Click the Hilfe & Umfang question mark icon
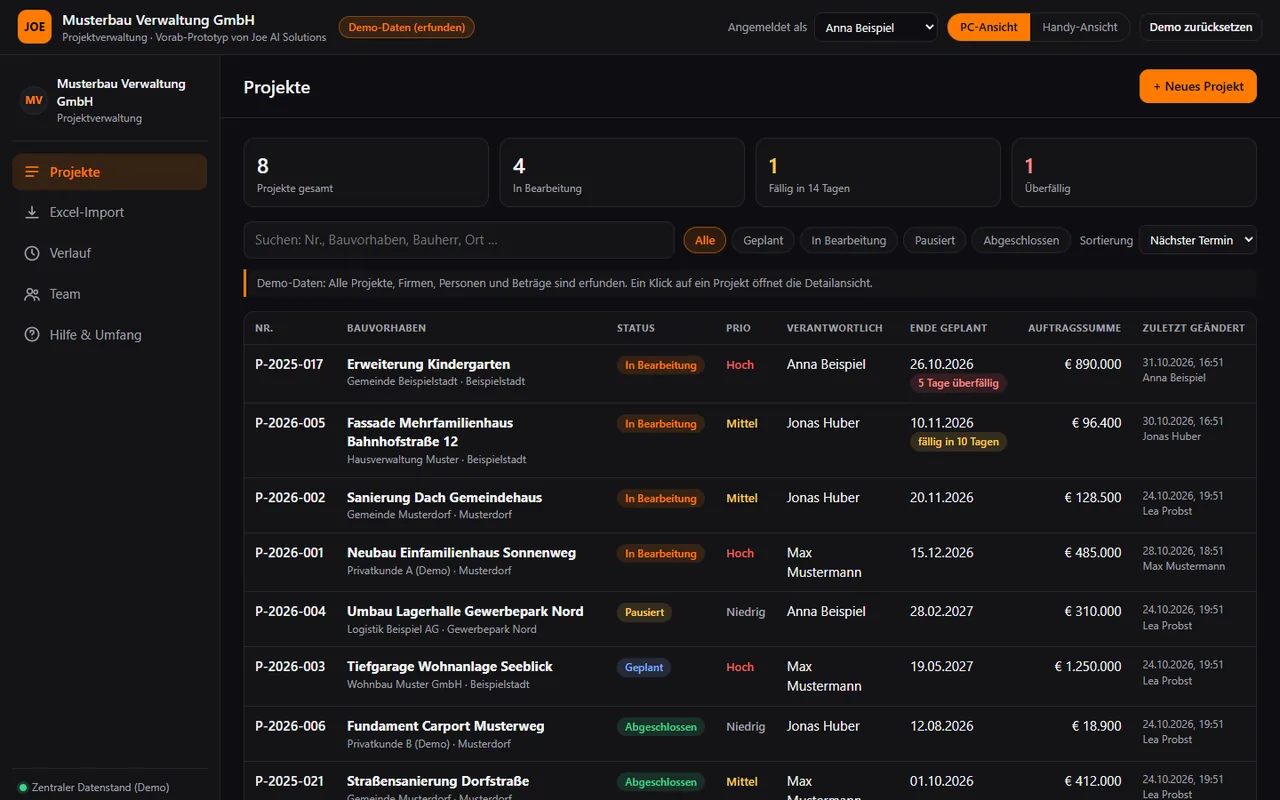Screen dimensions: 1280x800 [x=32, y=335]
